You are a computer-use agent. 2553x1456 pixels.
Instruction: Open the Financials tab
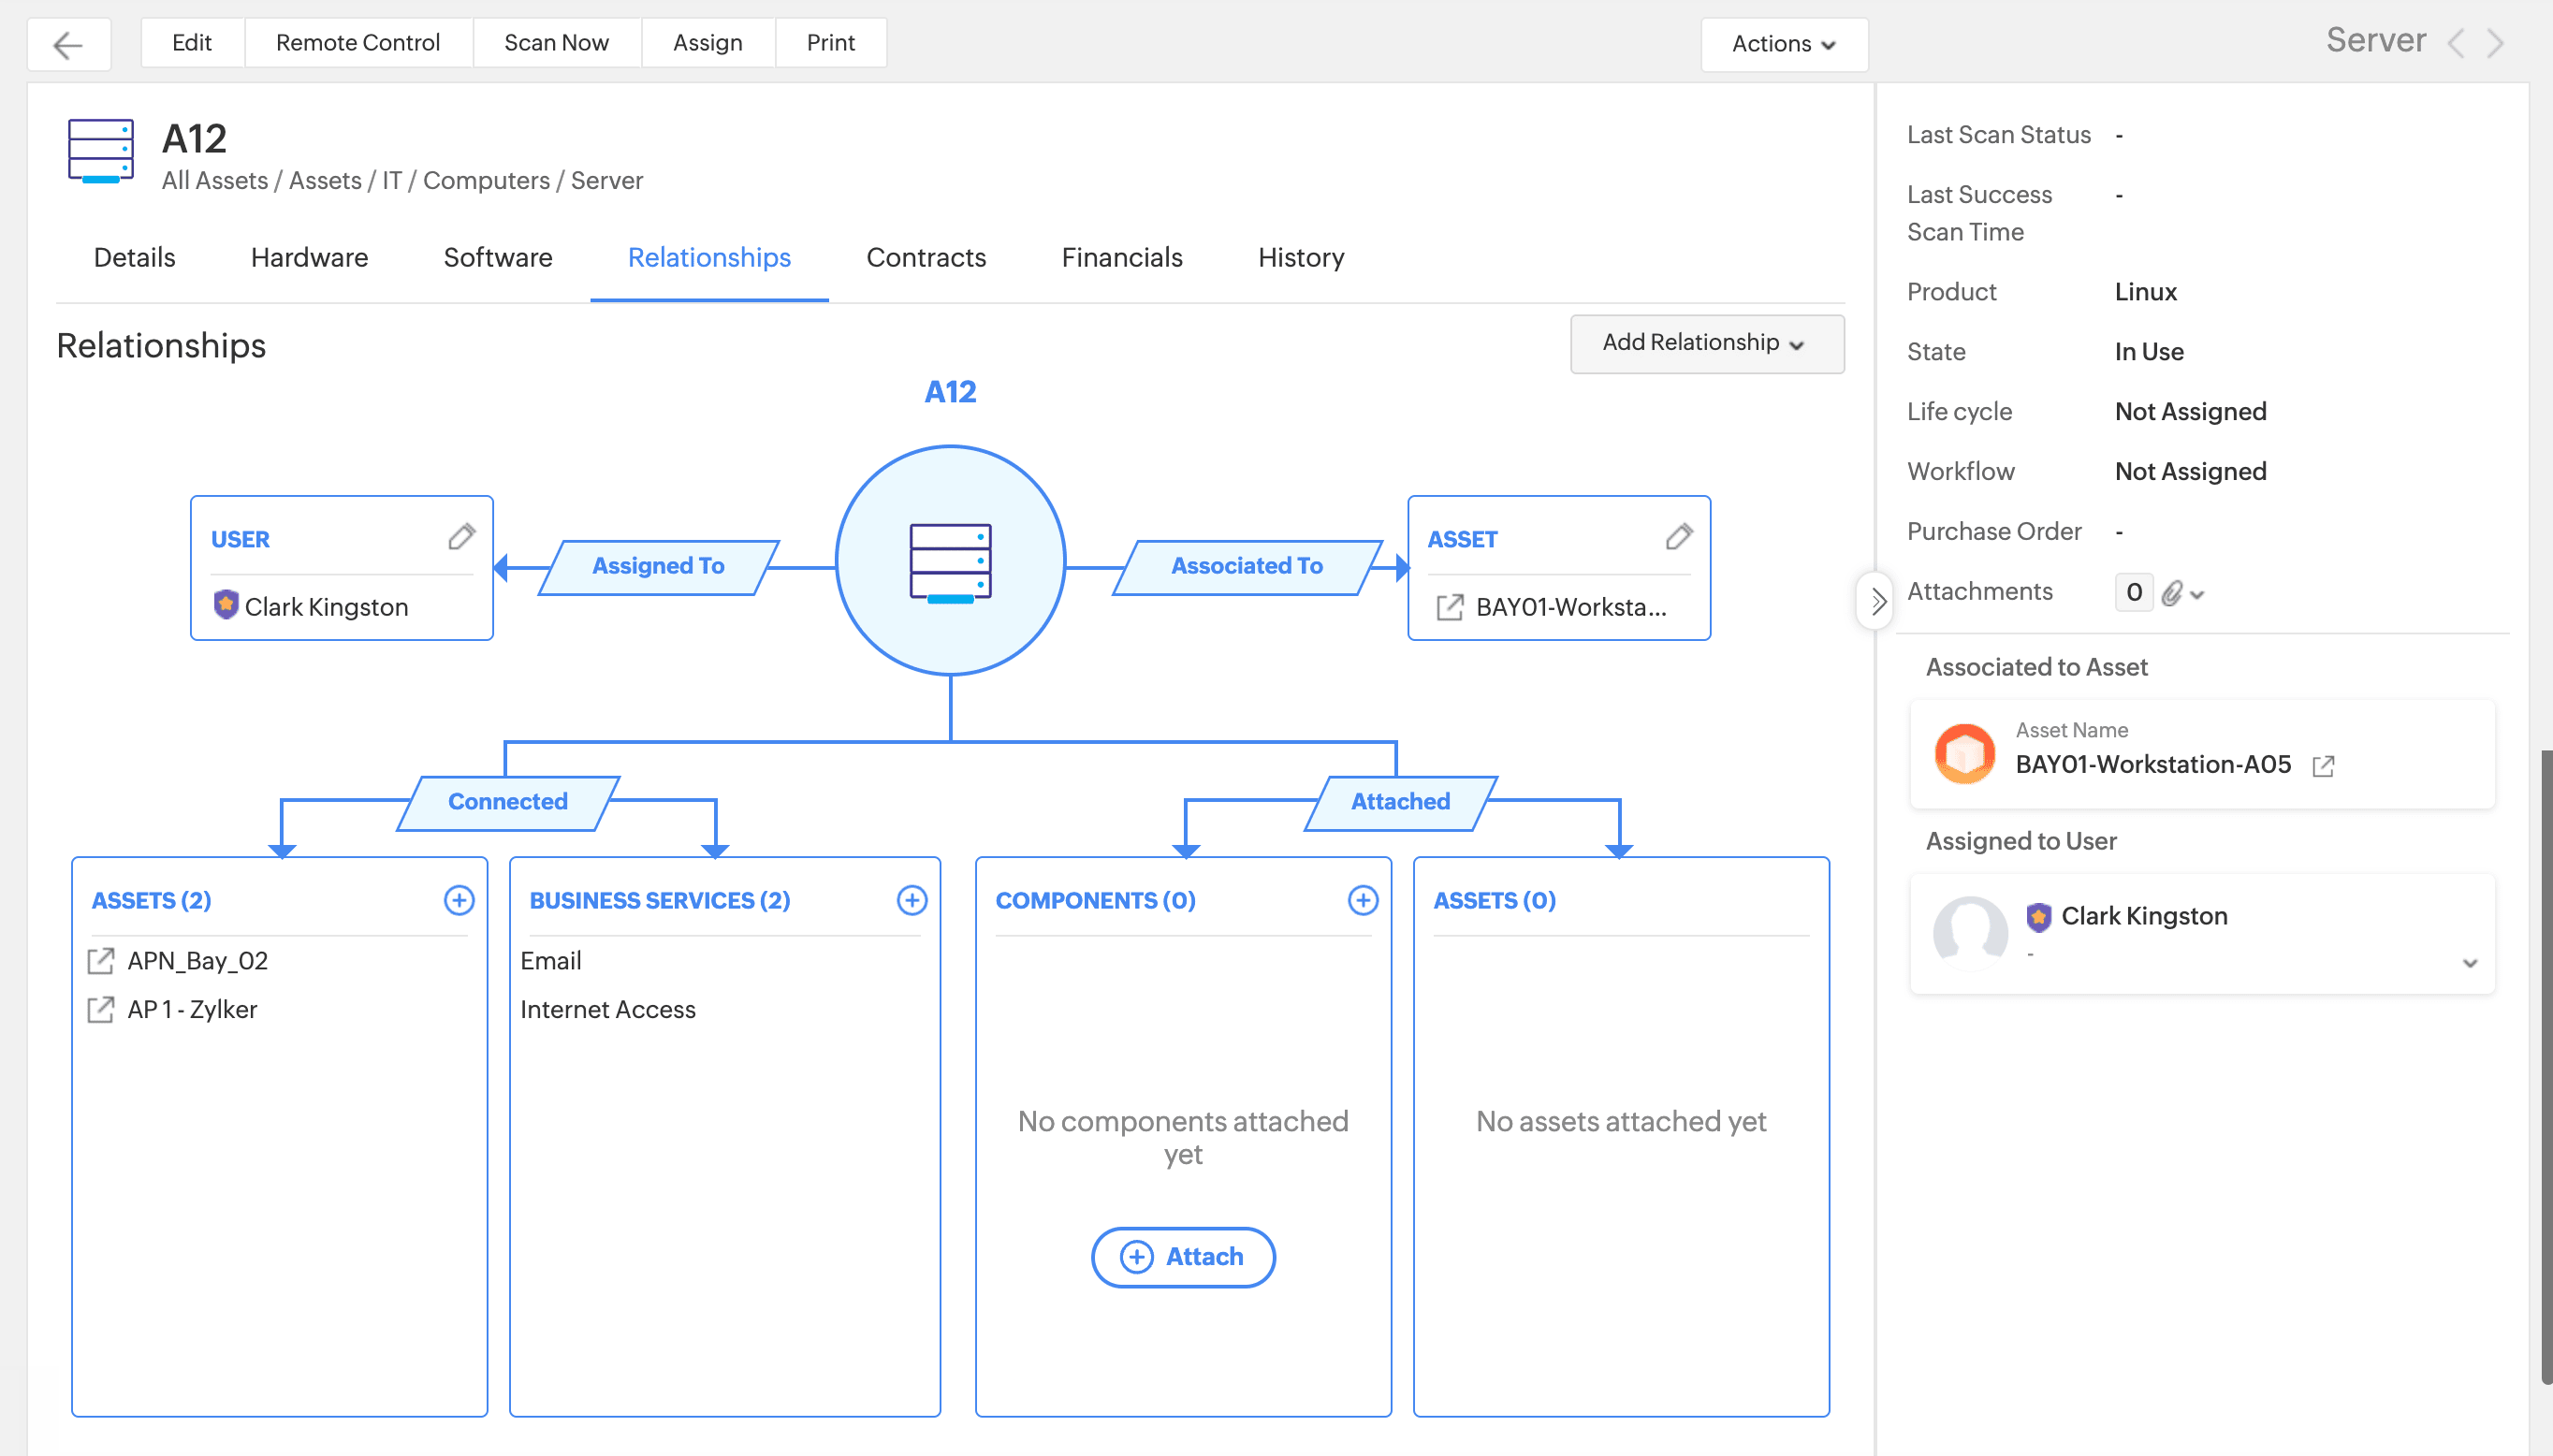pos(1121,257)
